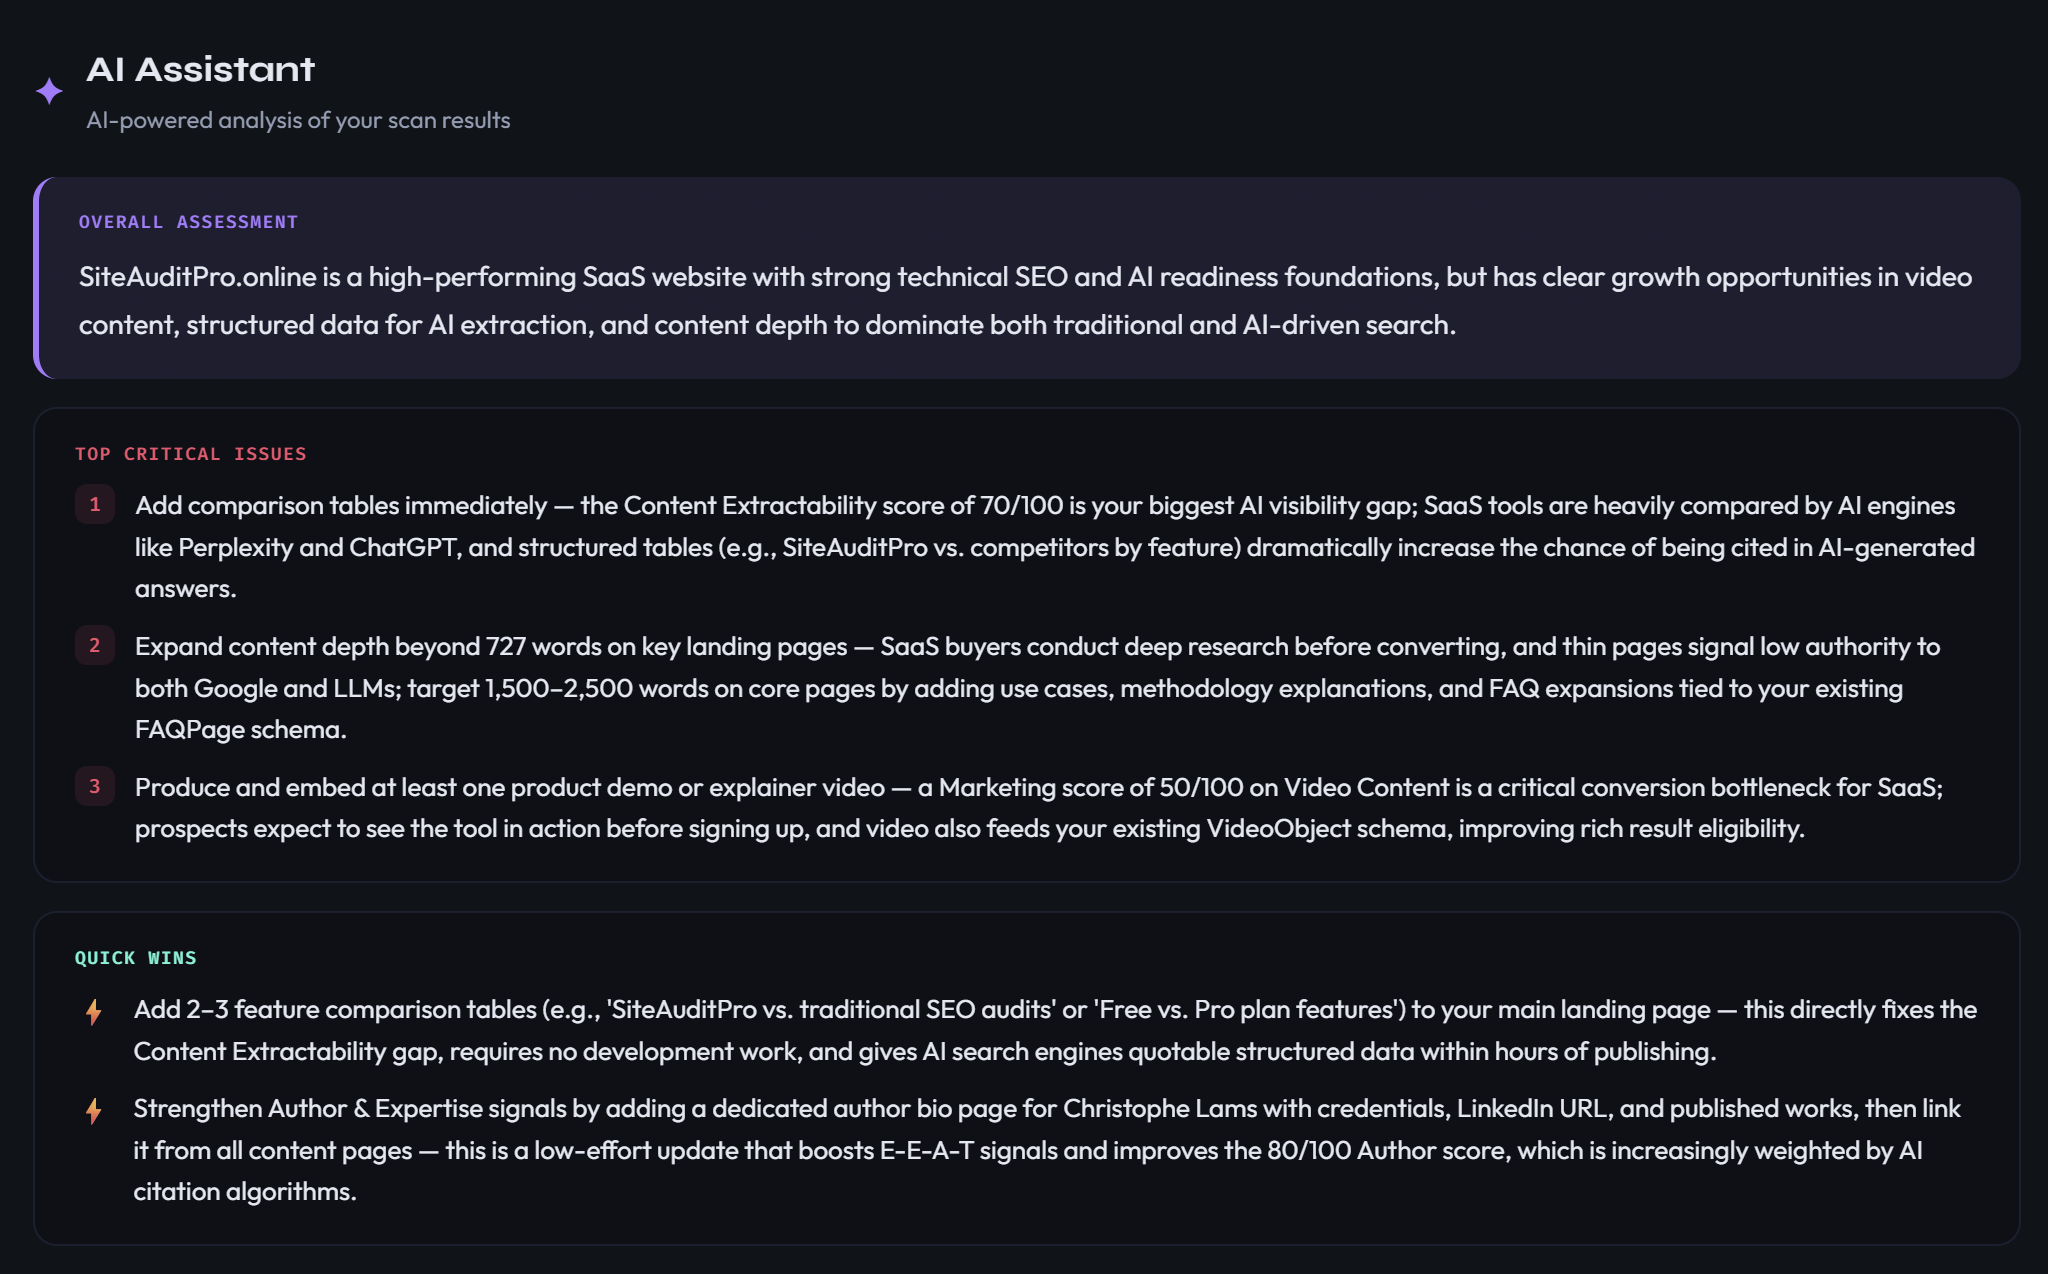Click the 'Expand content depth beyond 727 words' issue
This screenshot has height=1274, width=2048.
coord(1037,688)
